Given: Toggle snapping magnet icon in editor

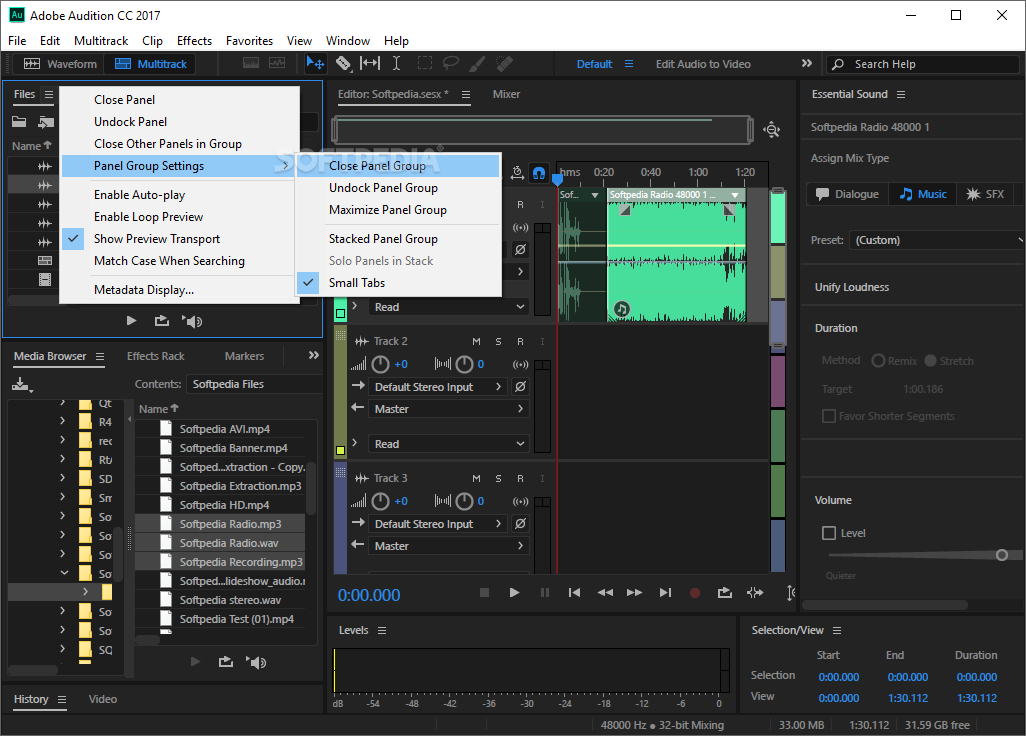Looking at the screenshot, I should [x=539, y=173].
